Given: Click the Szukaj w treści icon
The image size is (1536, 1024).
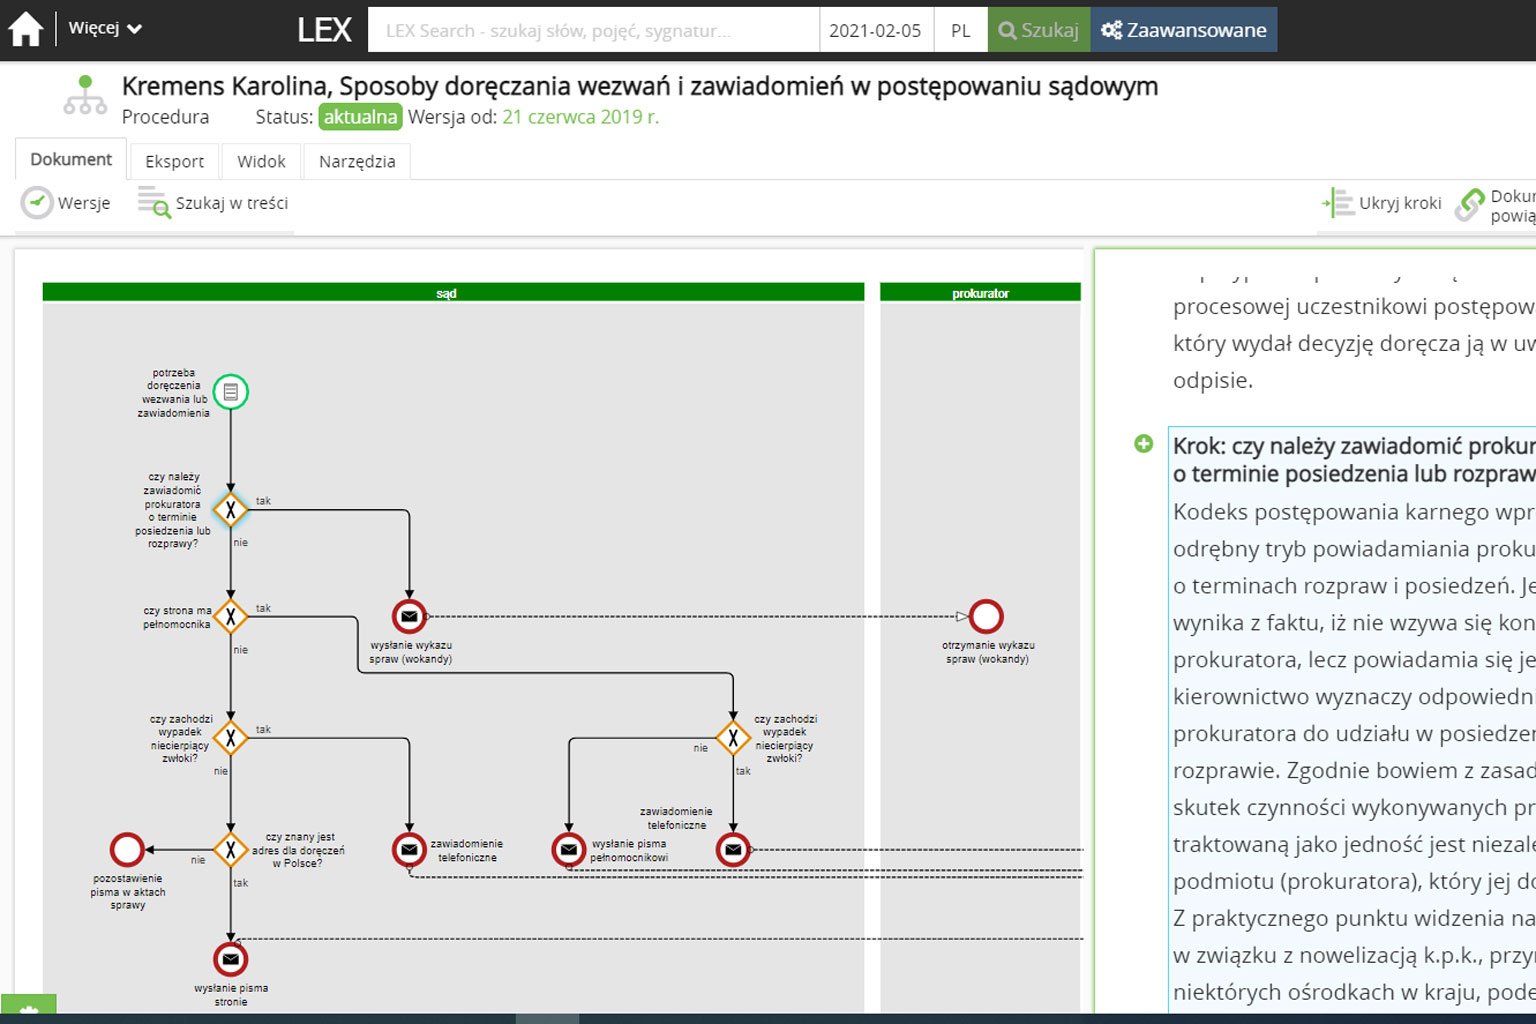Looking at the screenshot, I should tap(154, 203).
